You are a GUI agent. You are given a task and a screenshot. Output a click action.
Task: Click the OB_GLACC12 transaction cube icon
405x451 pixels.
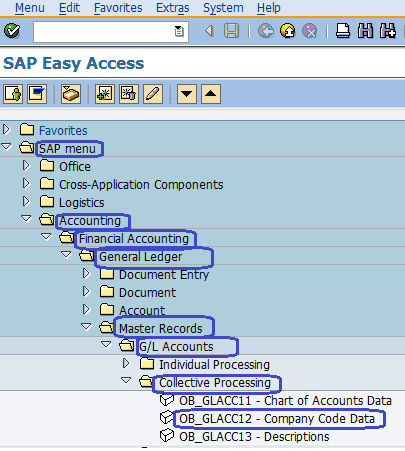tap(167, 418)
